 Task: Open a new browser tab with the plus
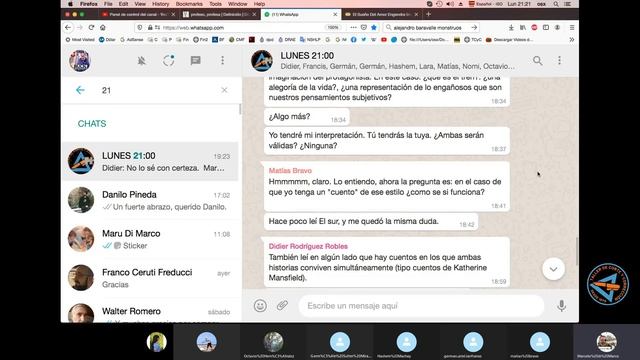coord(429,14)
